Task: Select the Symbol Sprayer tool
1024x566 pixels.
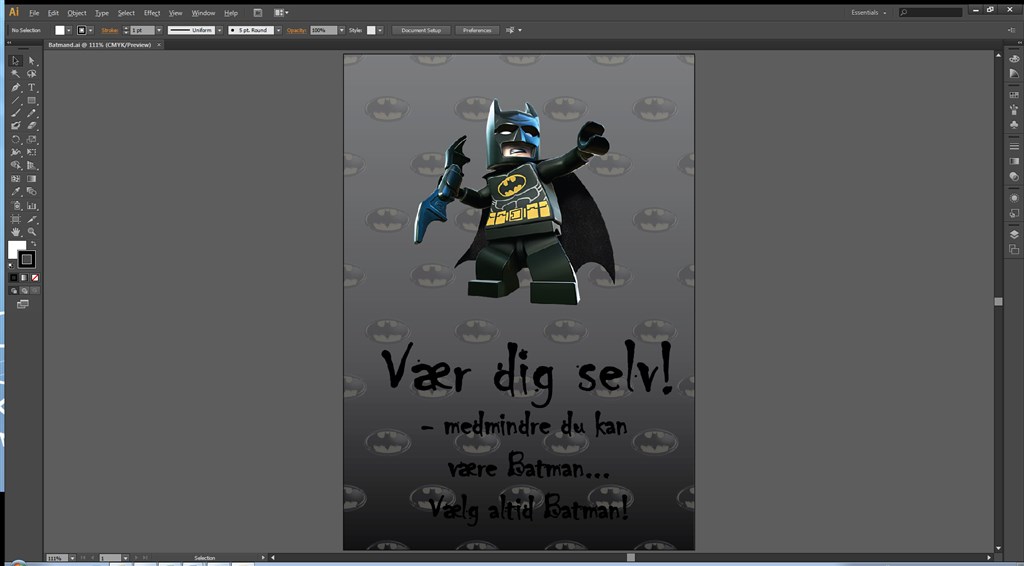Action: tap(16, 206)
